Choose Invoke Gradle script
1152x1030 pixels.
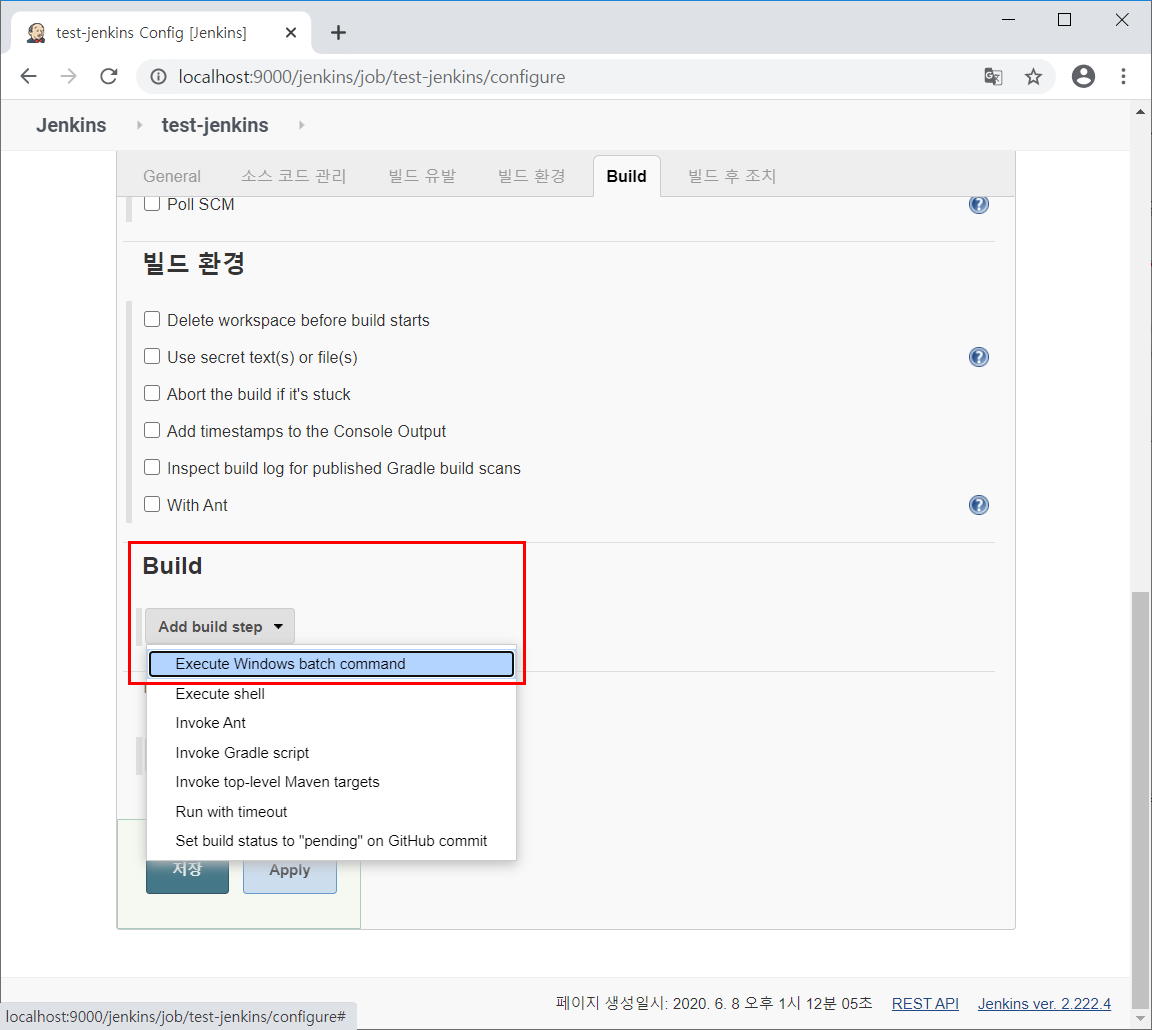point(331,752)
